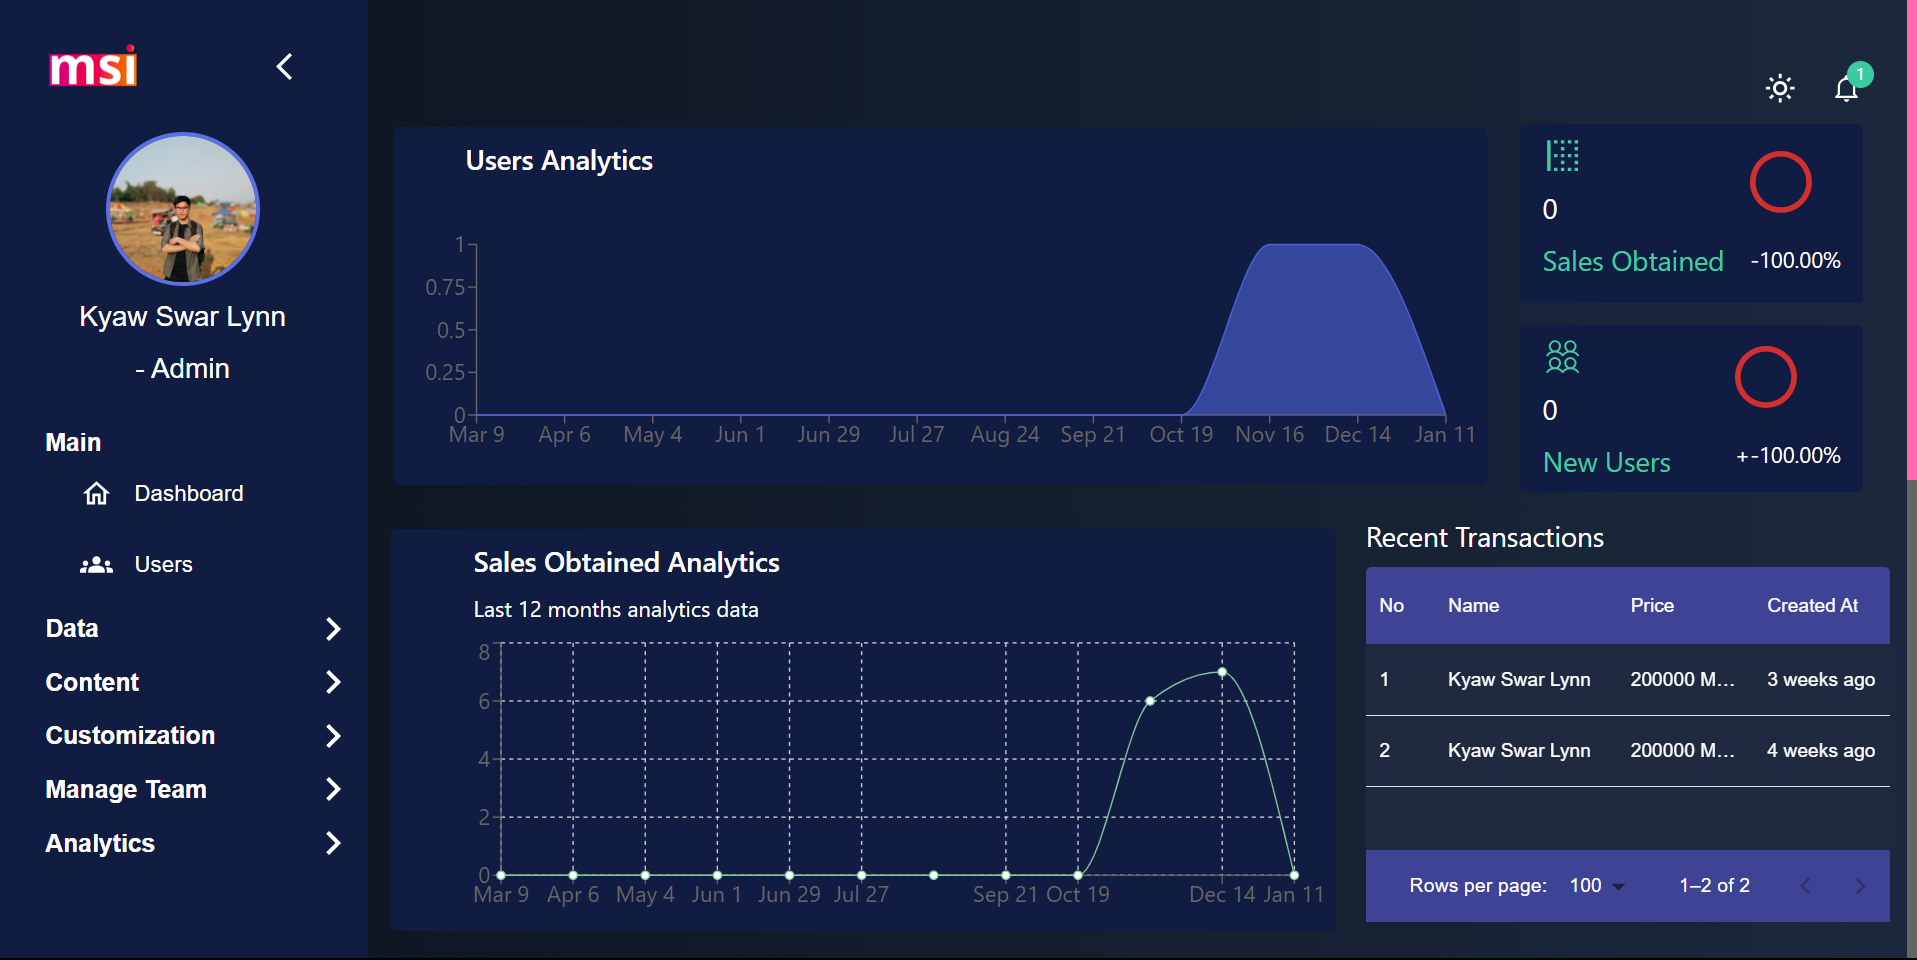Expand the Manage Team section
1917x960 pixels.
(x=334, y=789)
